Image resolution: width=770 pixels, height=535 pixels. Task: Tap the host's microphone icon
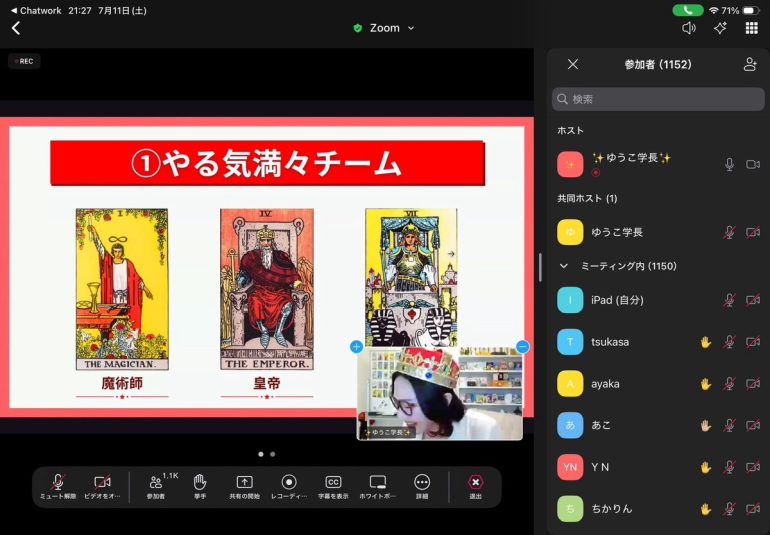[x=729, y=164]
